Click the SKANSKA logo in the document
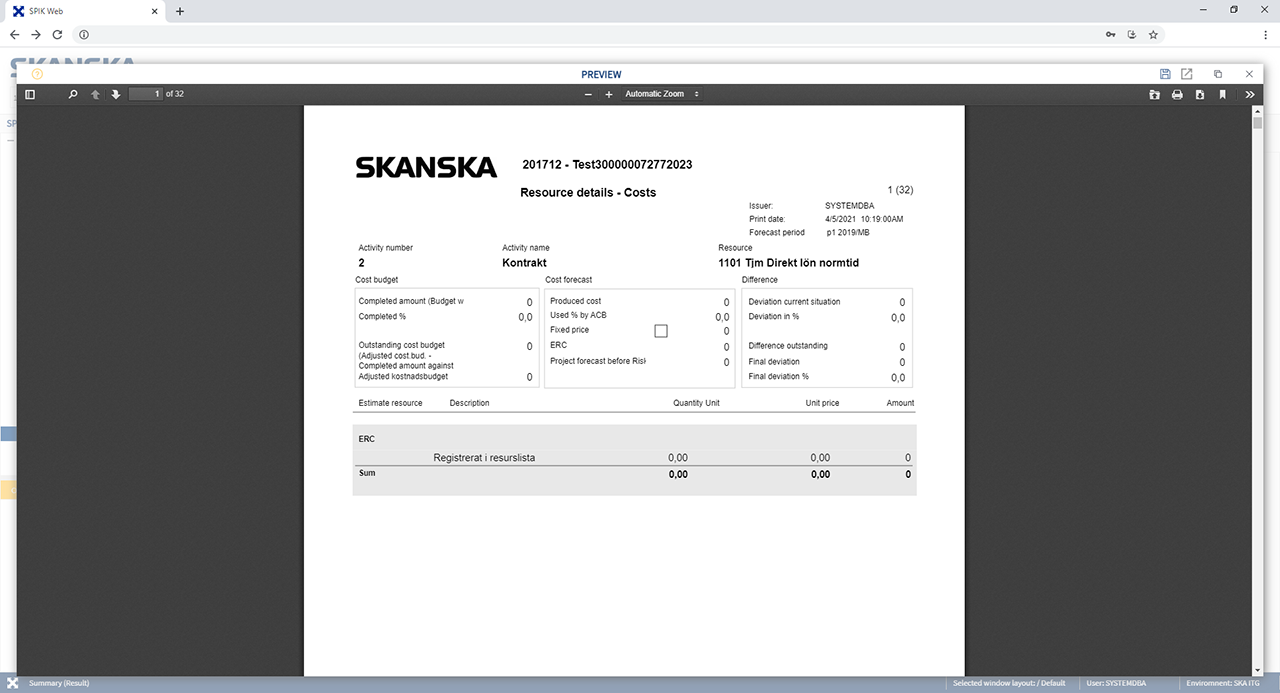 (x=426, y=167)
